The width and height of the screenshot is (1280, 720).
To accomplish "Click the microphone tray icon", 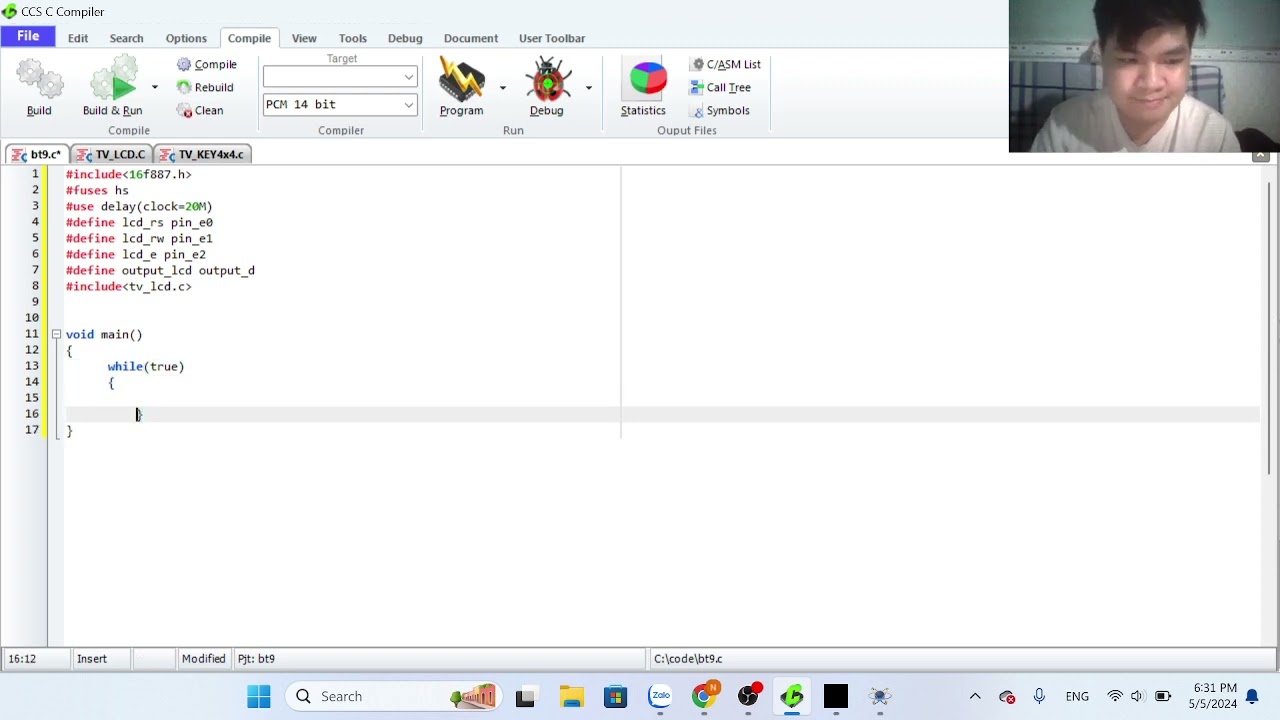I will click(x=1039, y=696).
